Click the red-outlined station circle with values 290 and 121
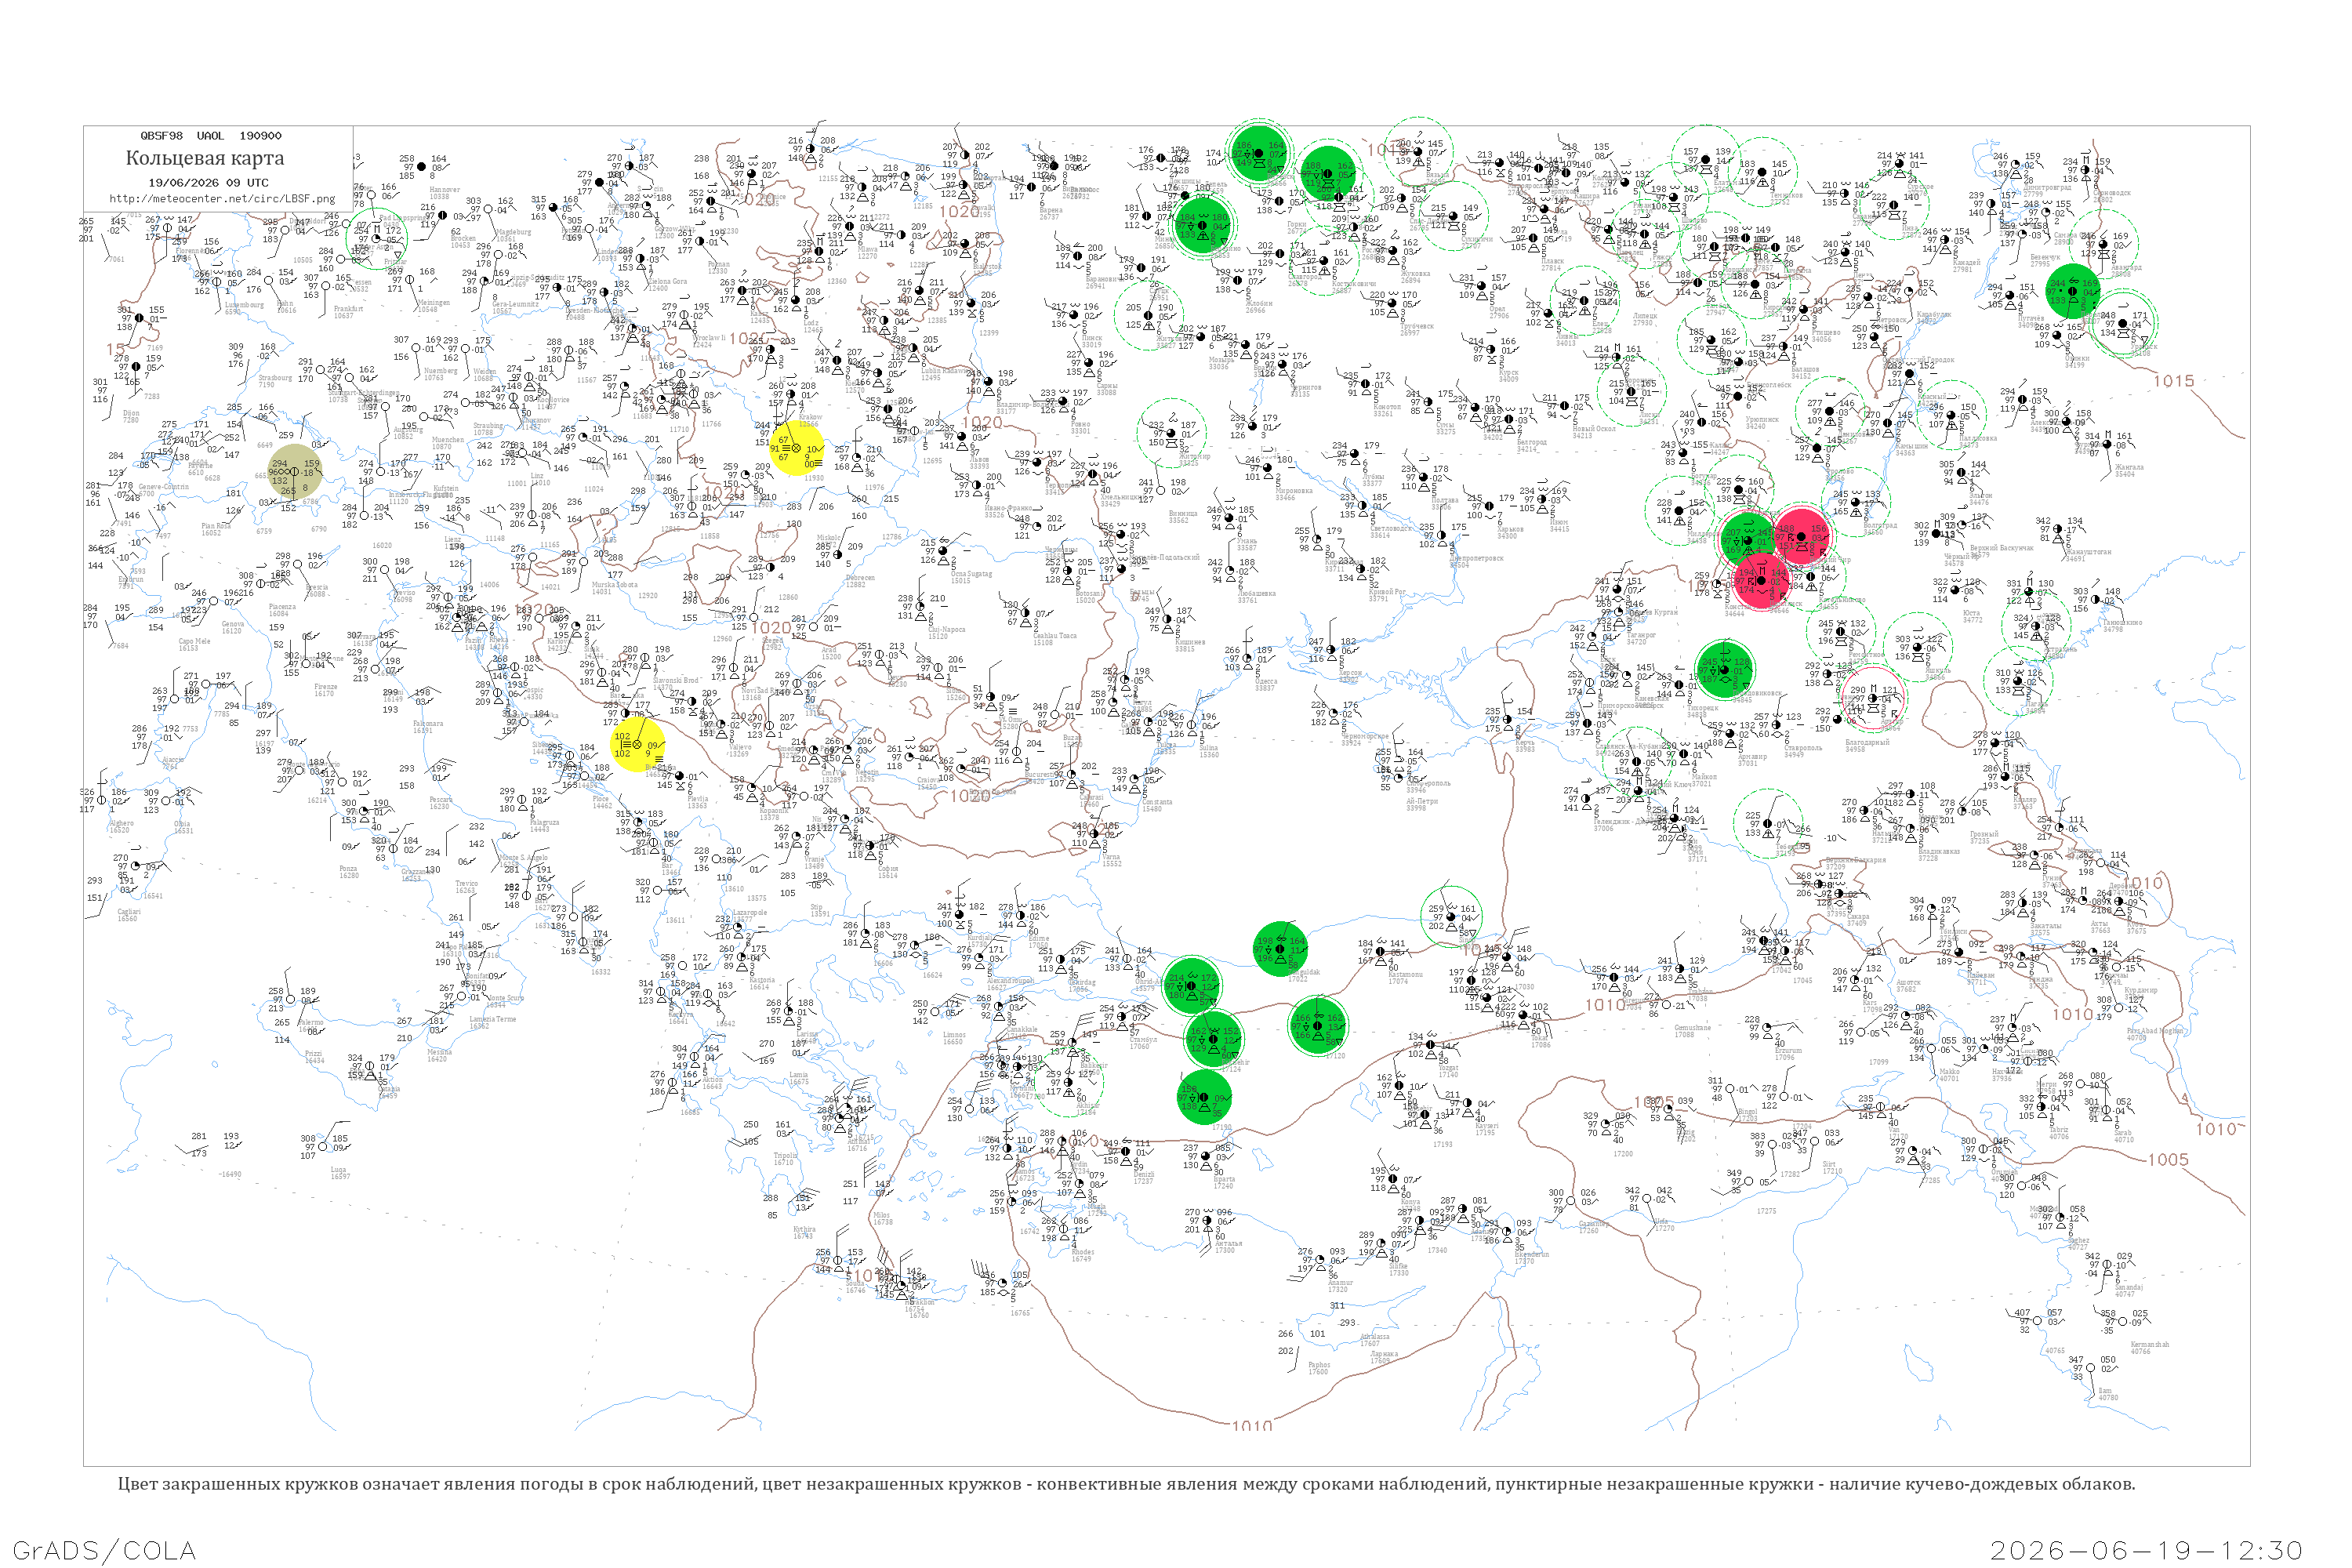Viewport: 2352px width, 1568px height. click(x=1873, y=698)
